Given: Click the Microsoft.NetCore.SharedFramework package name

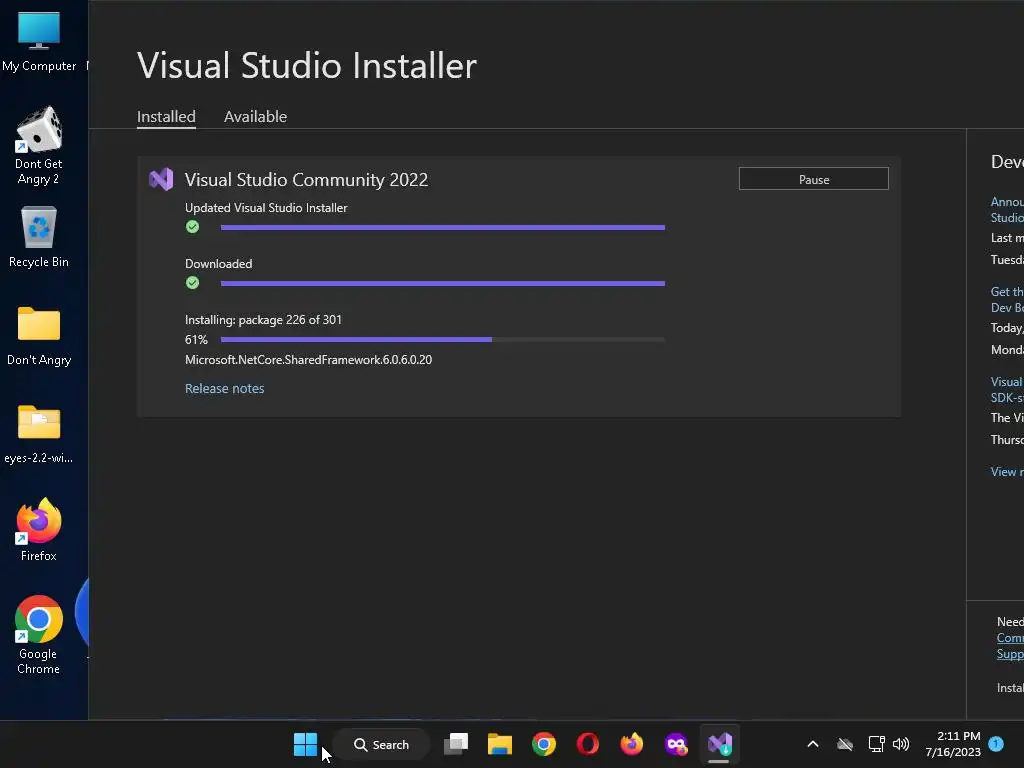Looking at the screenshot, I should pos(308,360).
